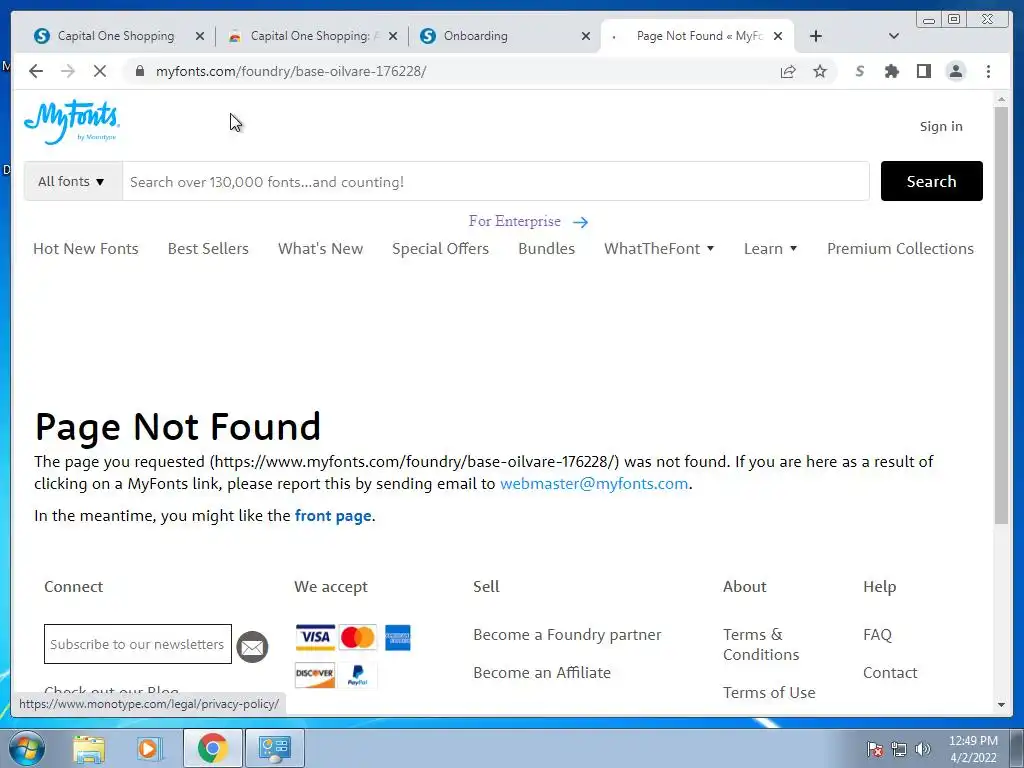
Task: Close the first Capital One Shopping tab
Action: (x=200, y=36)
